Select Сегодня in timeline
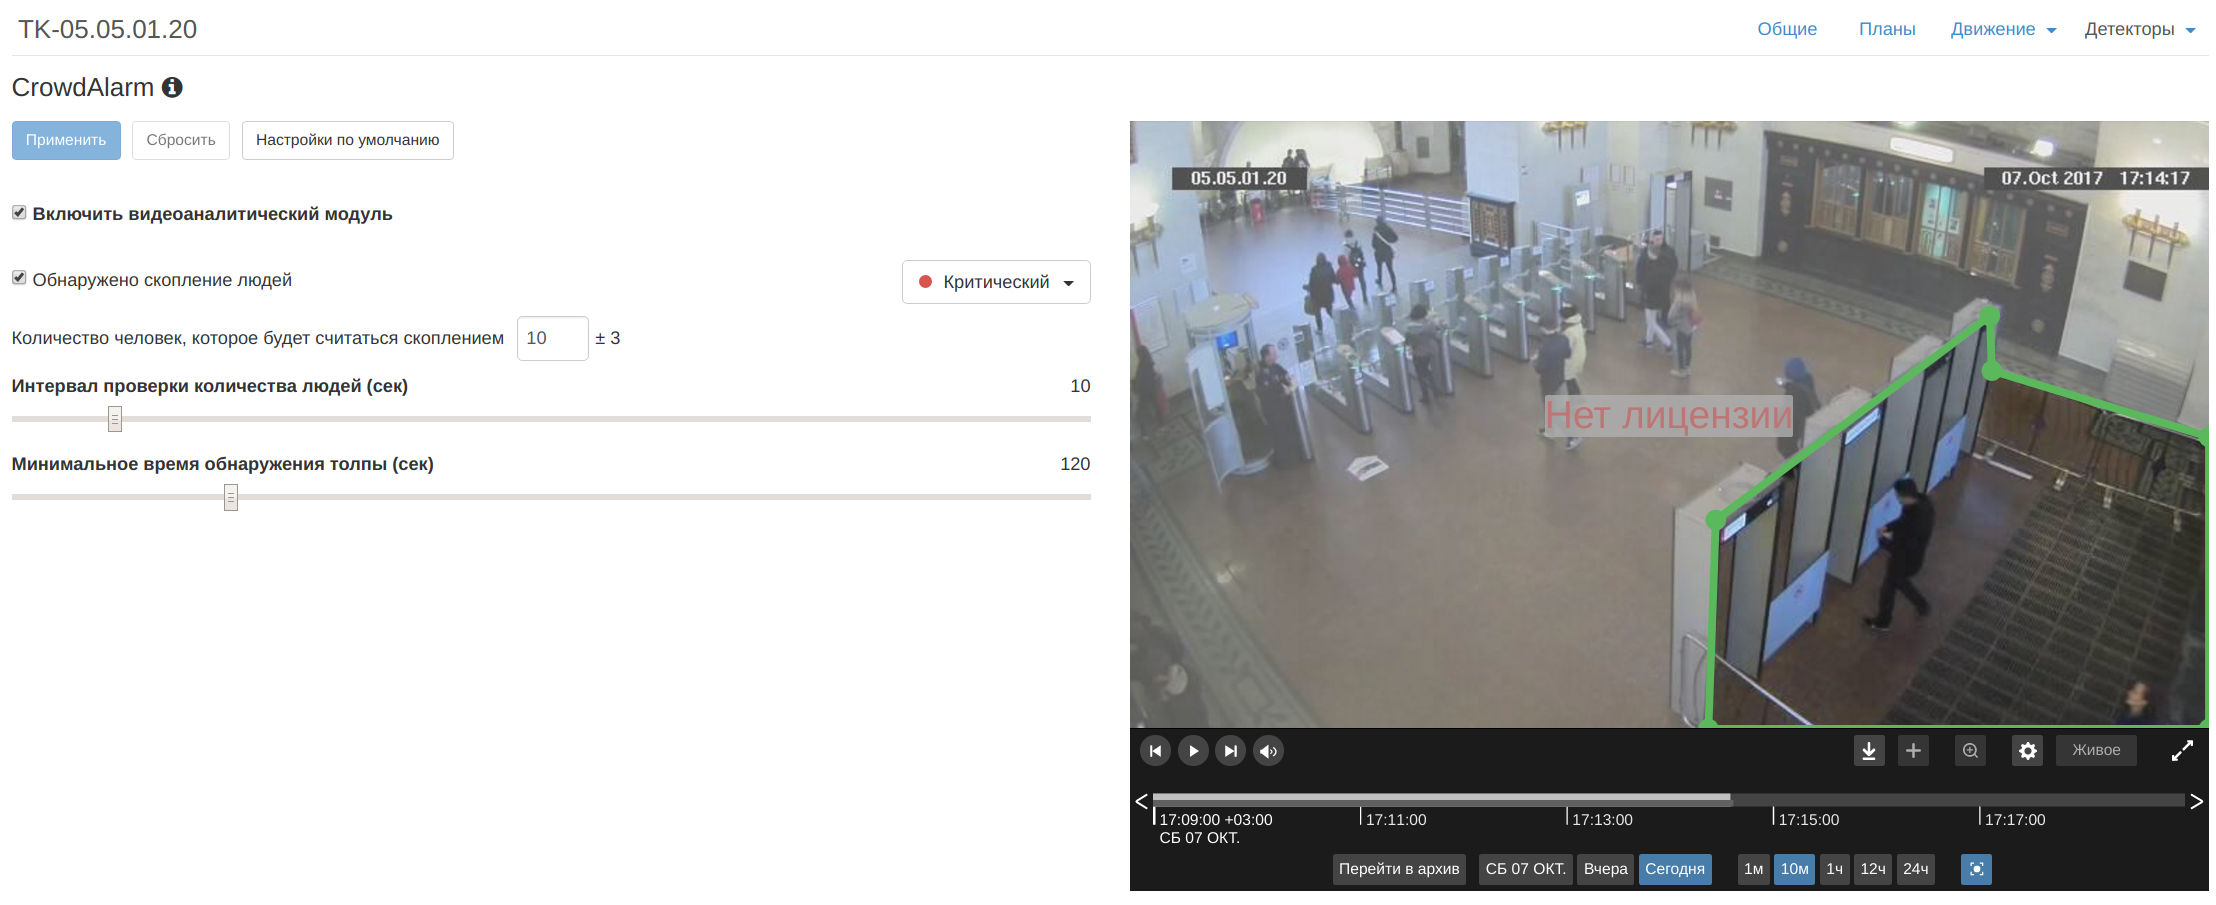This screenshot has height=905, width=2216. click(x=1675, y=869)
